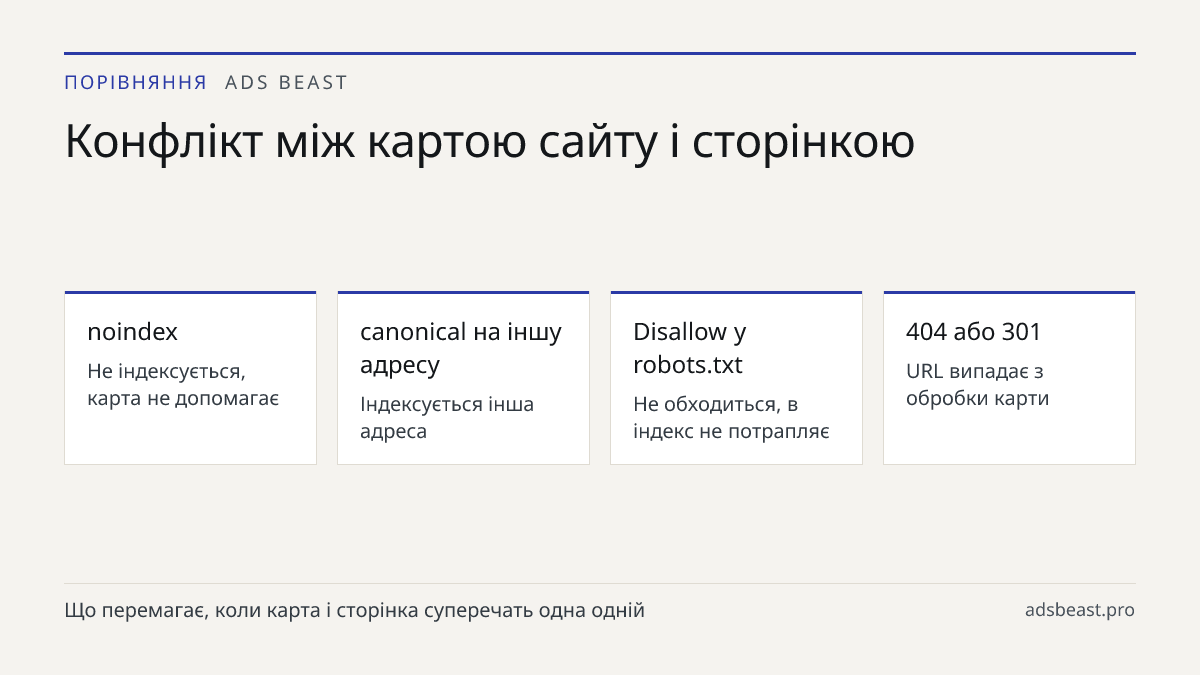Select the 'noindex' card title
Viewport: 1200px width, 675px height.
(133, 332)
